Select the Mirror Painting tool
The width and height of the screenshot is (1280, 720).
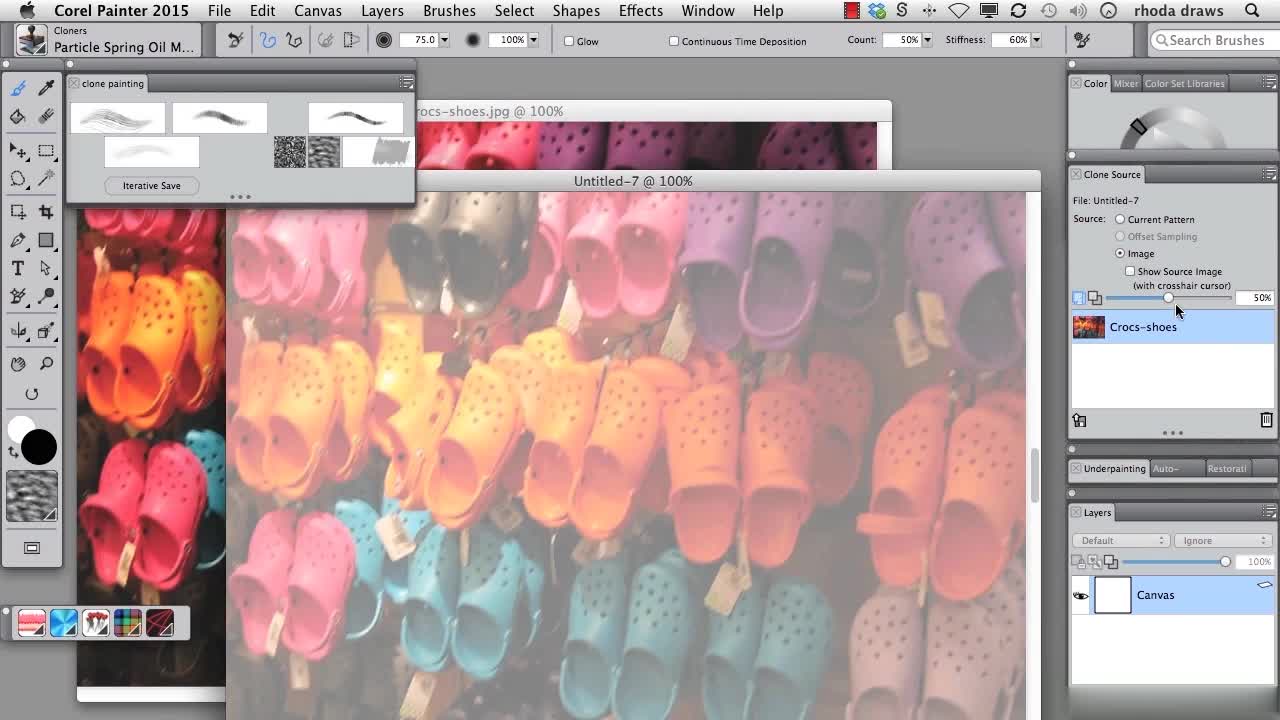tap(18, 331)
